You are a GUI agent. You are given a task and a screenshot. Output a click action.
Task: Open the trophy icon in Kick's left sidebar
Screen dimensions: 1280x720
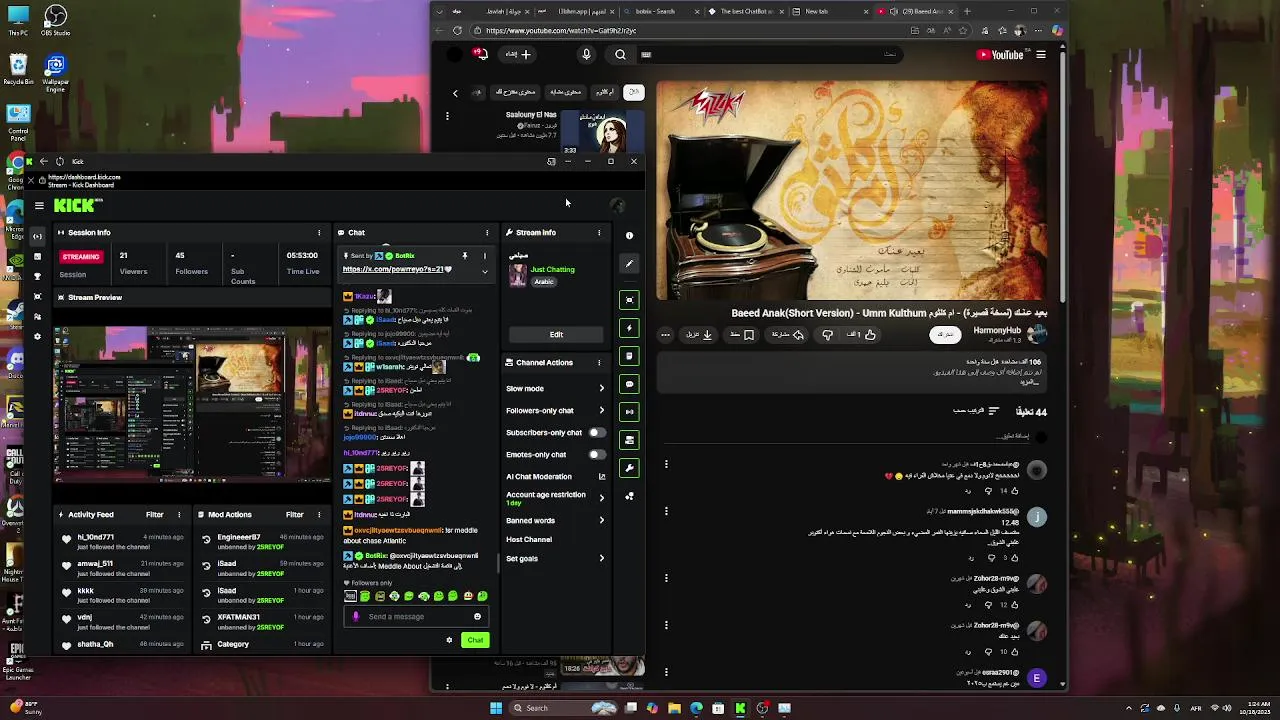click(x=38, y=276)
